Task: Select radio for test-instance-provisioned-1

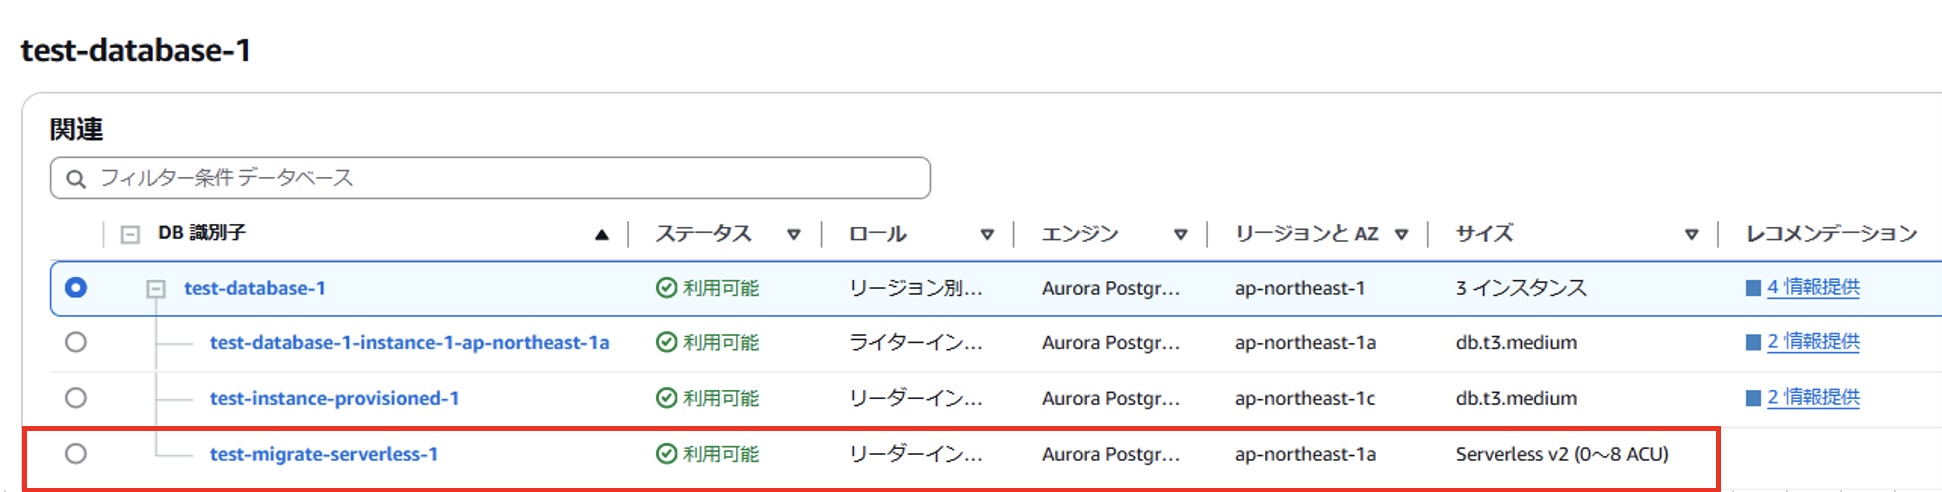Action: pyautogui.click(x=76, y=398)
